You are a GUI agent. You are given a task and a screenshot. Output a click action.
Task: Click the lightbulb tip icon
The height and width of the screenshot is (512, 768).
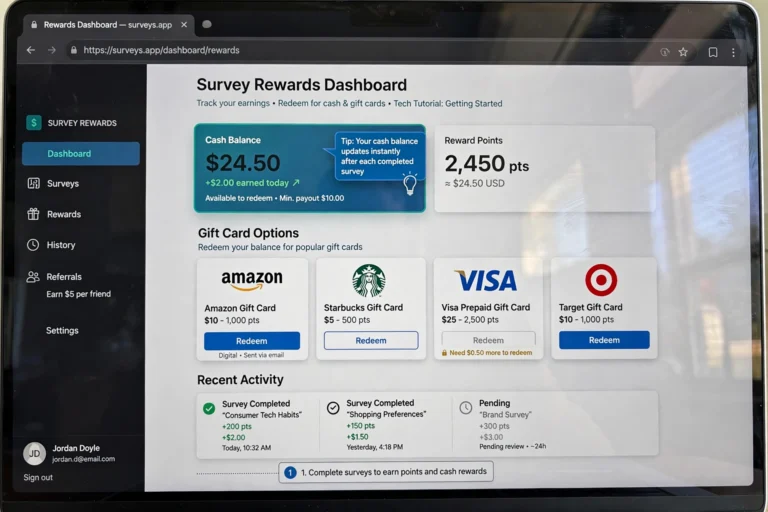[x=409, y=184]
